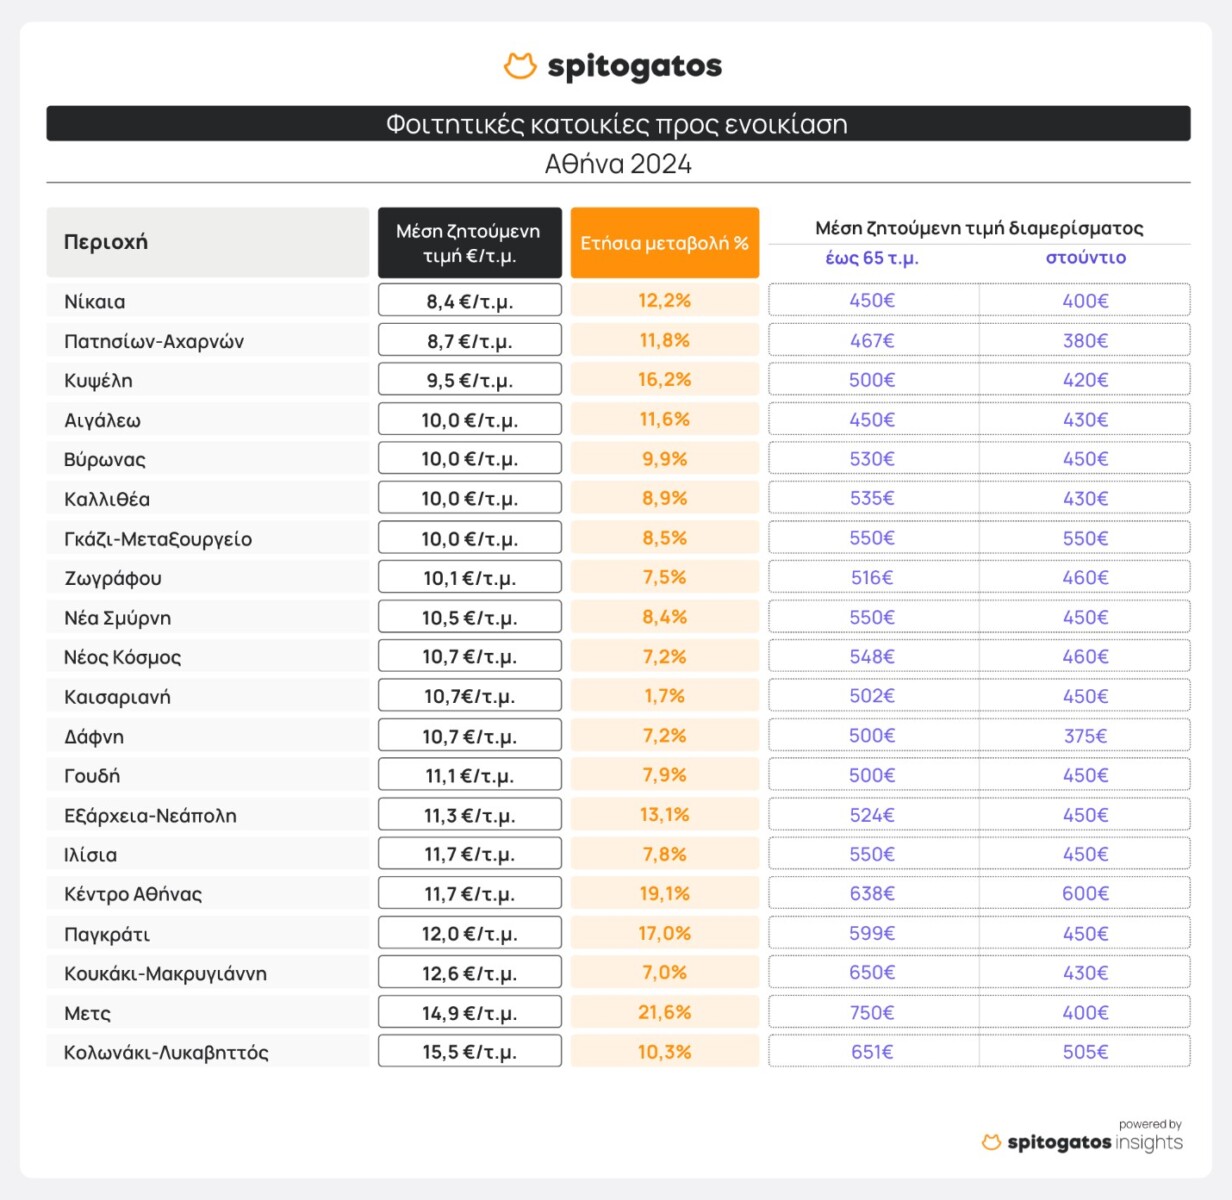Click the 15,5 €/τ.μ. price box for Κολωνάκι-Λυκαβηττός

(x=469, y=1052)
